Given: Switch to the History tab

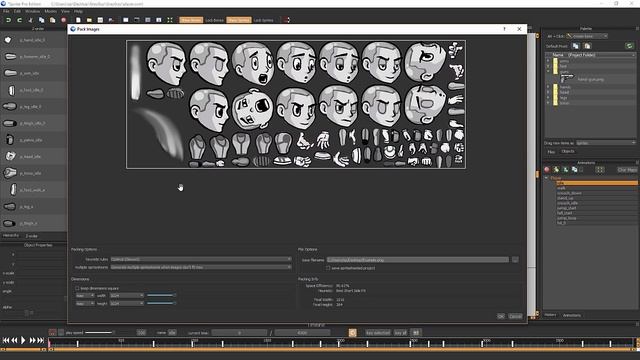Looking at the screenshot, I should [550, 315].
